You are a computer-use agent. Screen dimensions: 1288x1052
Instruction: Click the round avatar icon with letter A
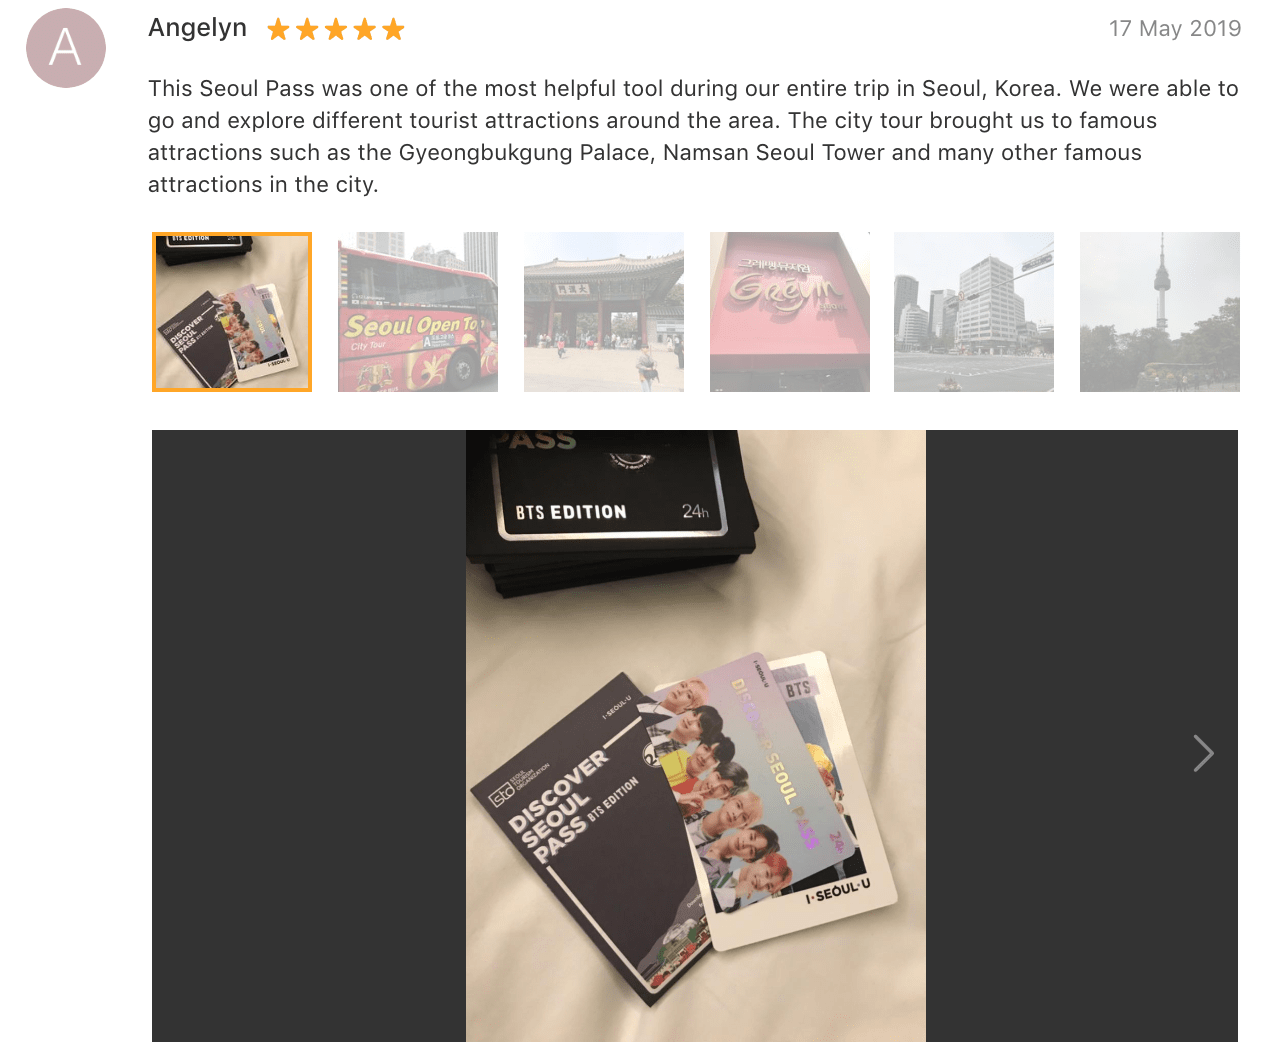pyautogui.click(x=66, y=48)
